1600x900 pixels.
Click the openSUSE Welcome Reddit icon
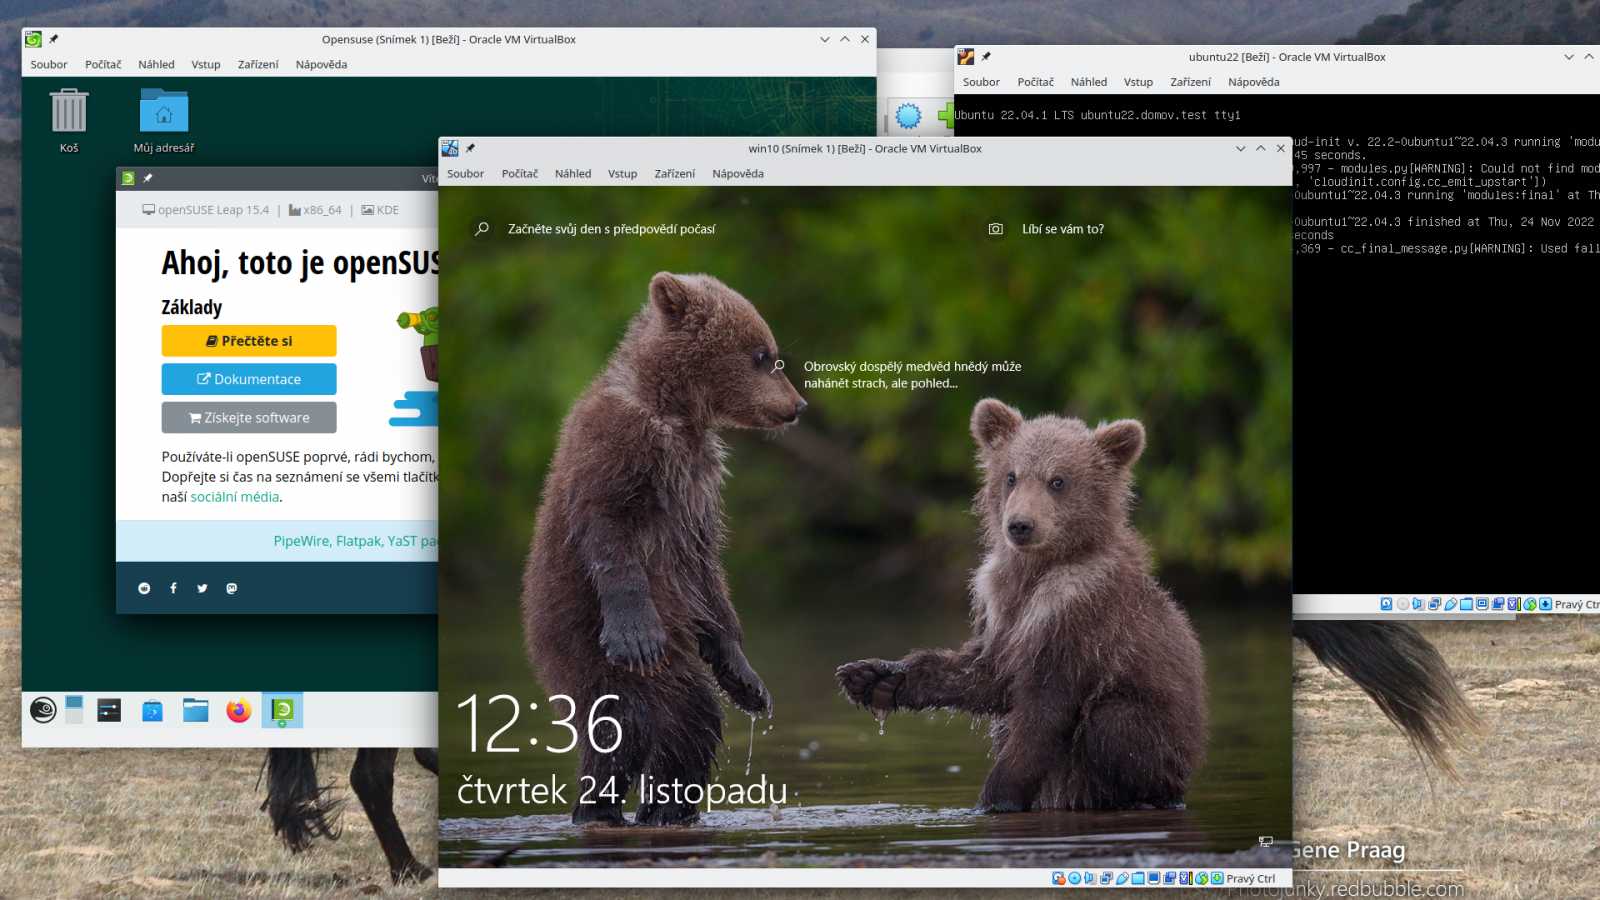coord(144,588)
